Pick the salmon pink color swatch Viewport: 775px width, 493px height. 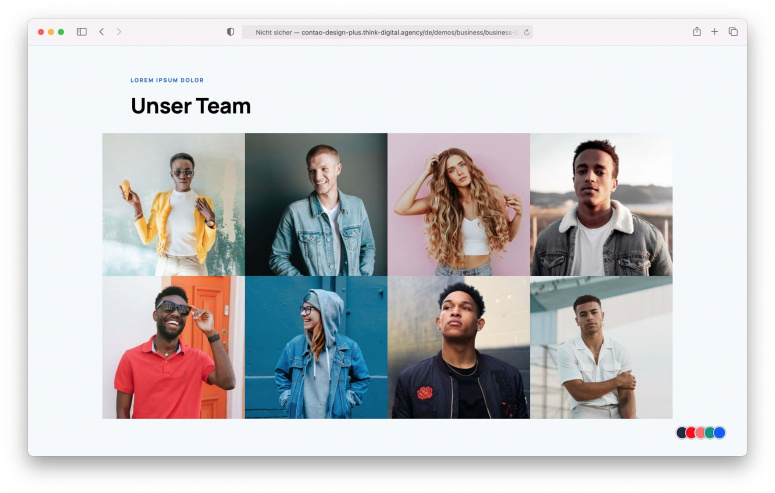pyautogui.click(x=700, y=432)
